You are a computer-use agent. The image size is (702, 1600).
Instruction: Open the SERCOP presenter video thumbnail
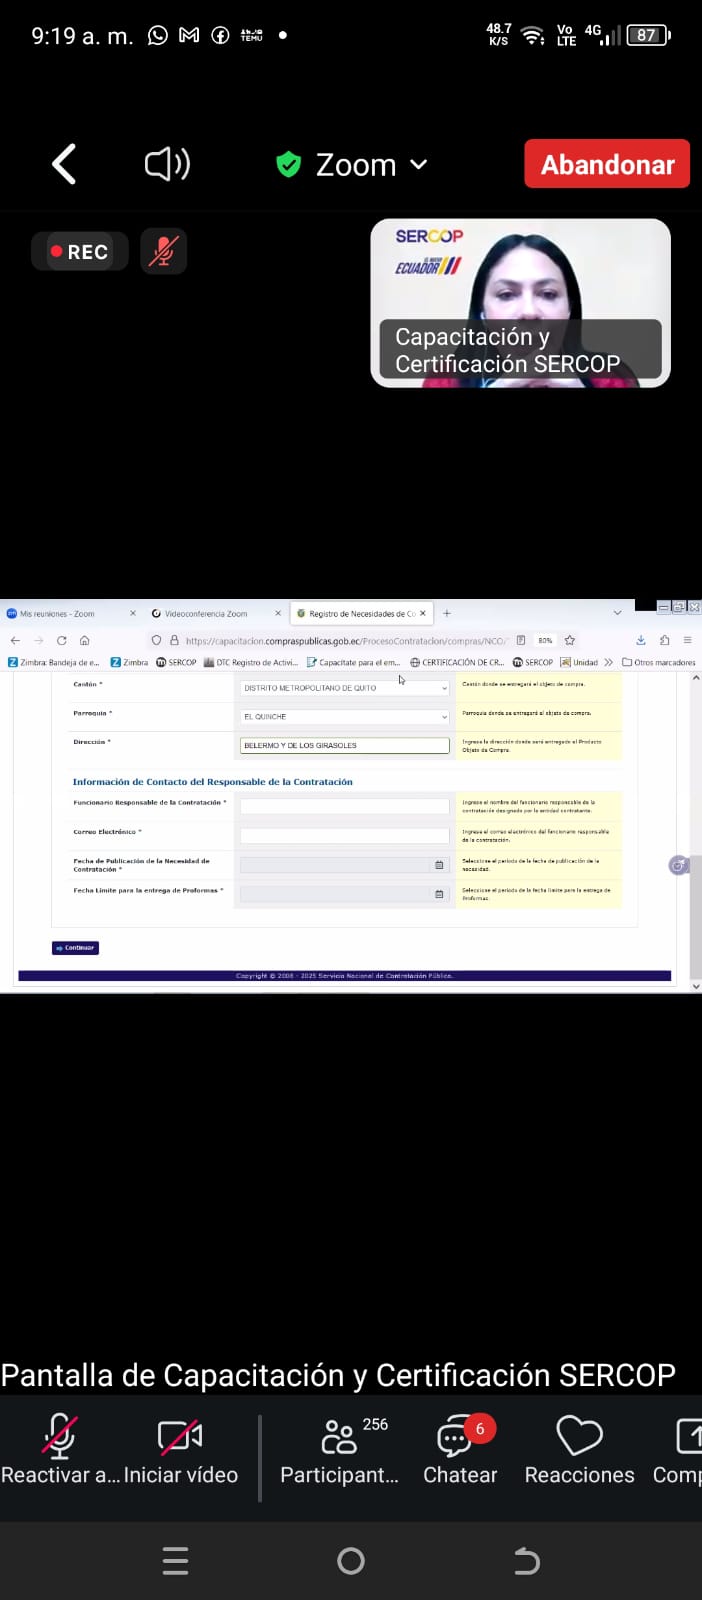(x=520, y=302)
